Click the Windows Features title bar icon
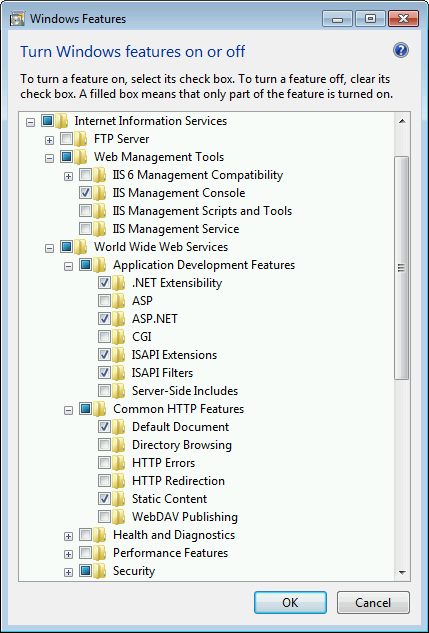The height and width of the screenshot is (633, 429). pyautogui.click(x=17, y=19)
